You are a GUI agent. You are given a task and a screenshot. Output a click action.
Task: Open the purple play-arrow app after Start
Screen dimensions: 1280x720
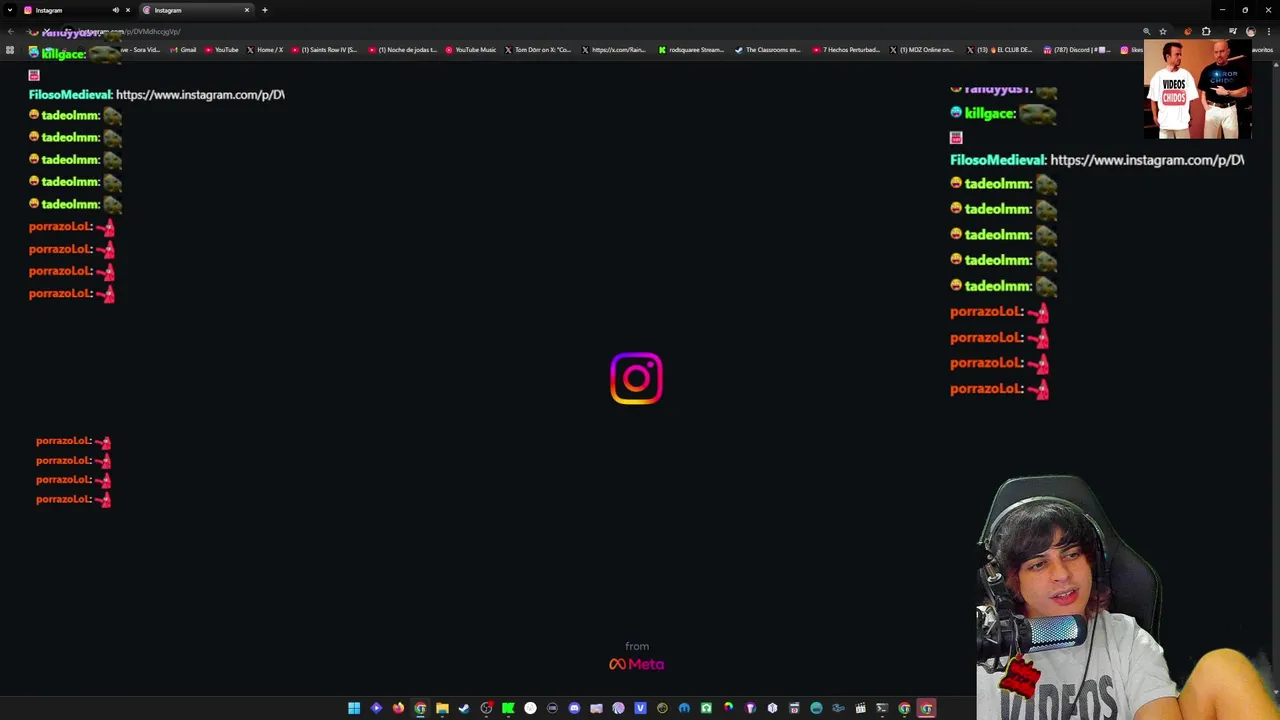pyautogui.click(x=376, y=709)
